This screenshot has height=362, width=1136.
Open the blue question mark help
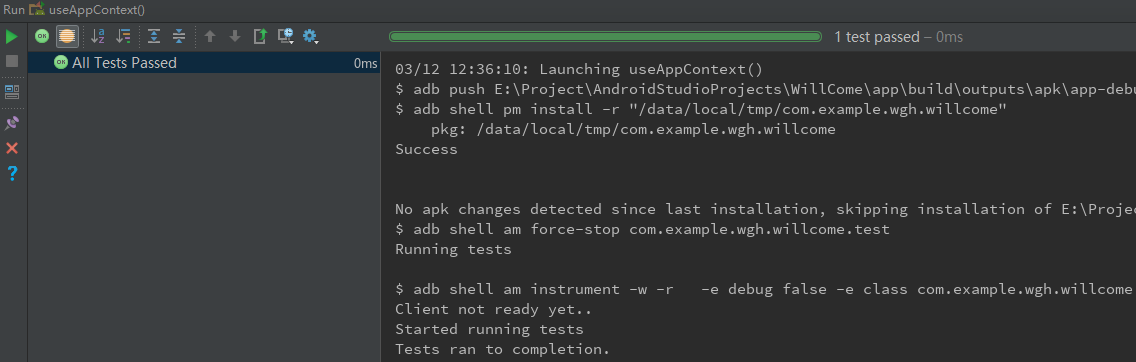click(x=12, y=173)
